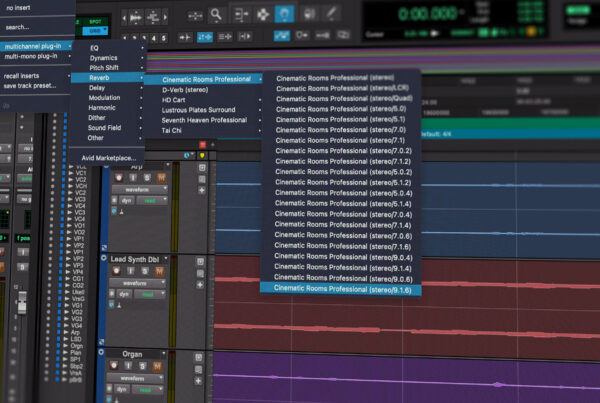Click dyn voice selector on Arp track
600x403 pixels.
(x=126, y=201)
